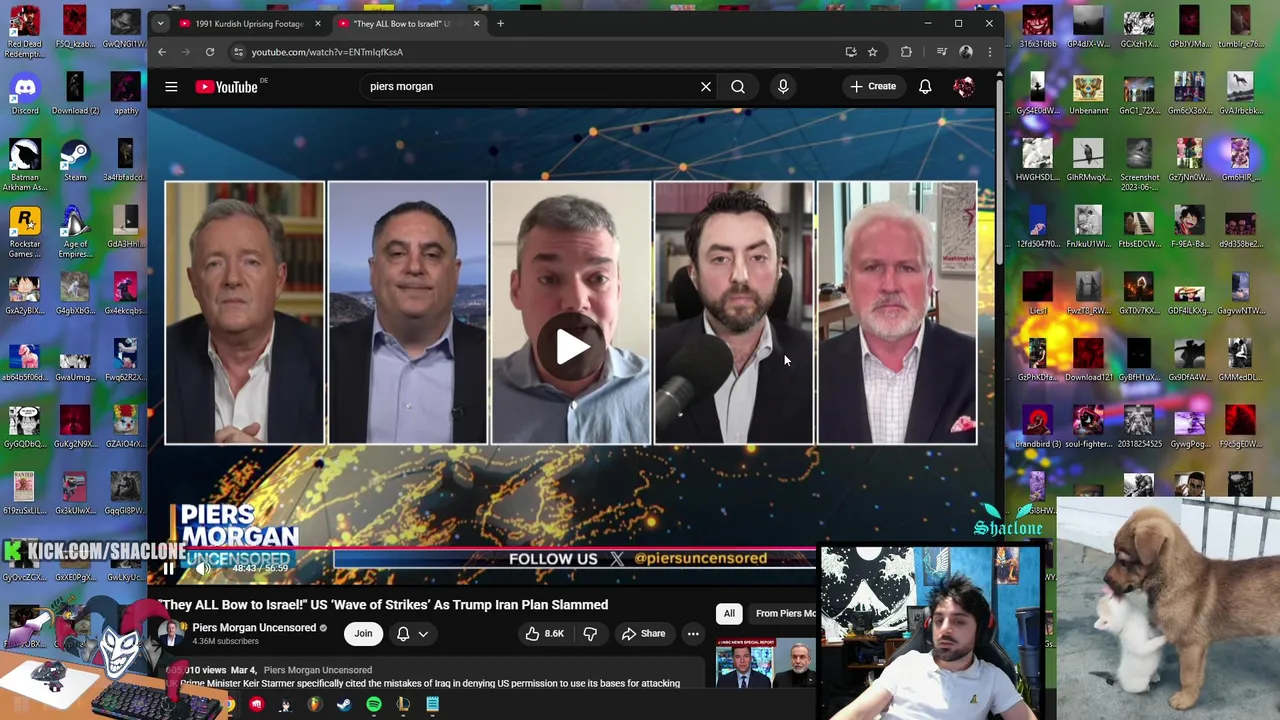Click the Chrome address bar URL
1280x720 pixels.
coord(327,52)
